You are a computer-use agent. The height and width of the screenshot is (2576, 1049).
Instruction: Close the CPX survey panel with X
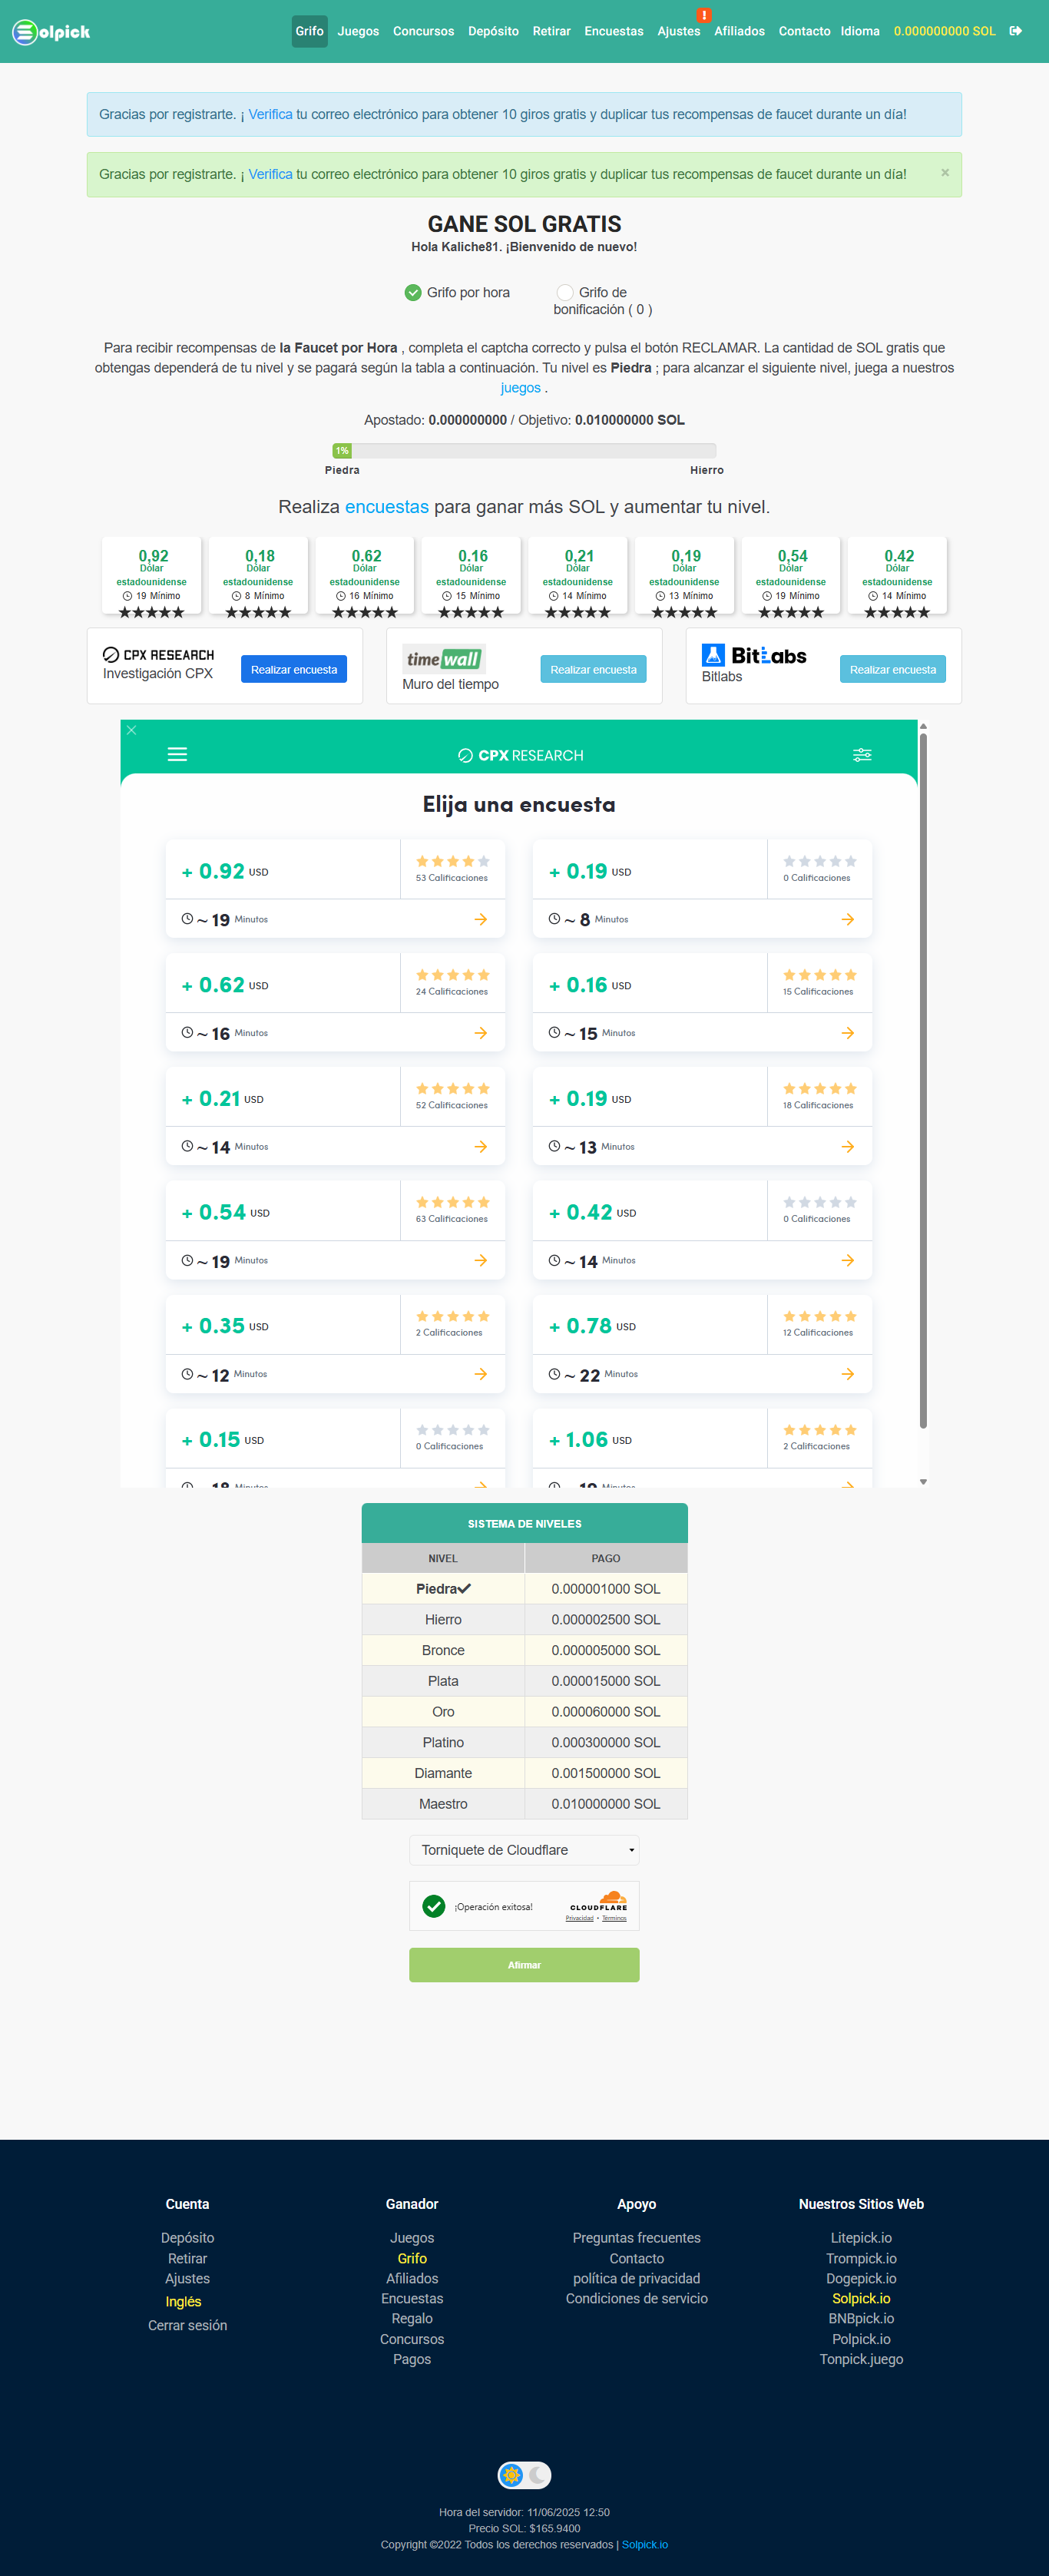131,730
